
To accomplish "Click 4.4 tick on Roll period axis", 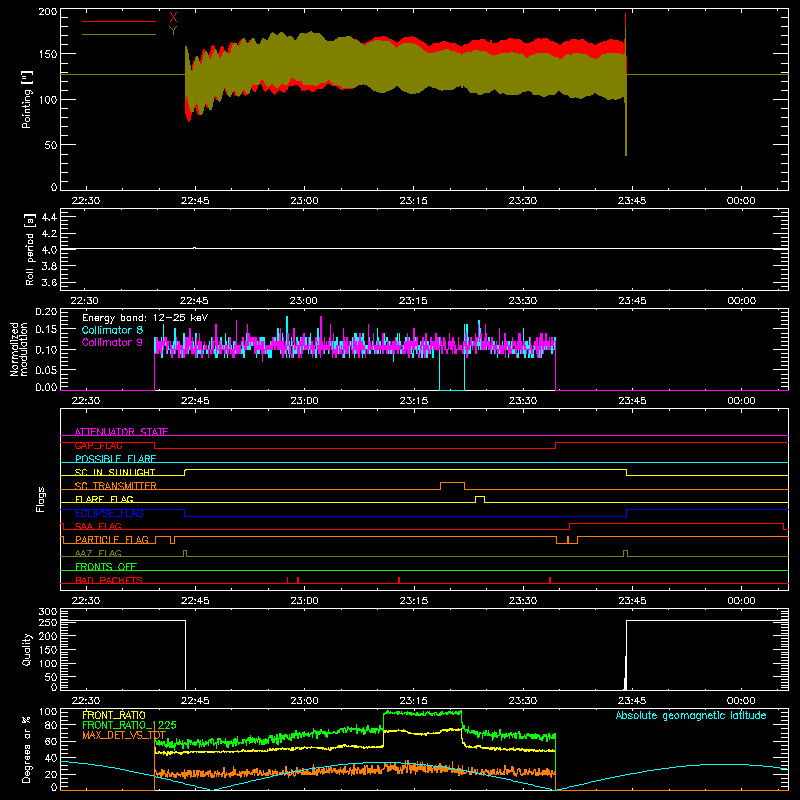I will 49,217.
